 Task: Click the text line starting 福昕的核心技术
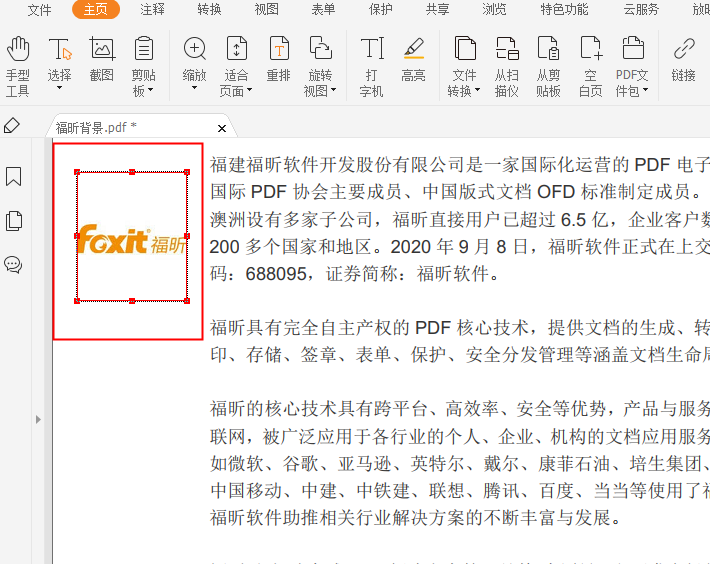(x=460, y=409)
